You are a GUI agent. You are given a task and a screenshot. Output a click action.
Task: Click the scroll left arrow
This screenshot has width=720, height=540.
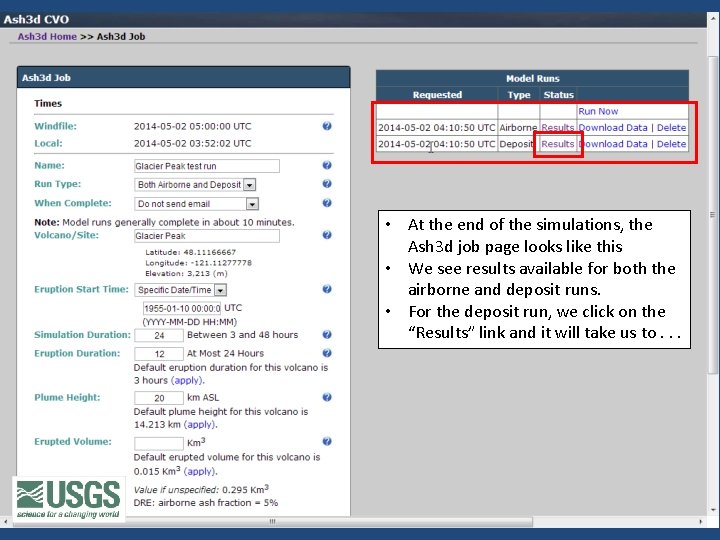[5, 522]
